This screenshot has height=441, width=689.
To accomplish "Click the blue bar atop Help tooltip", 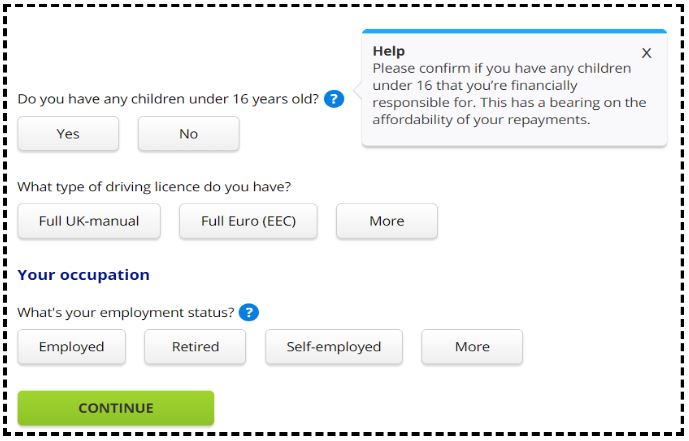I will tap(514, 31).
